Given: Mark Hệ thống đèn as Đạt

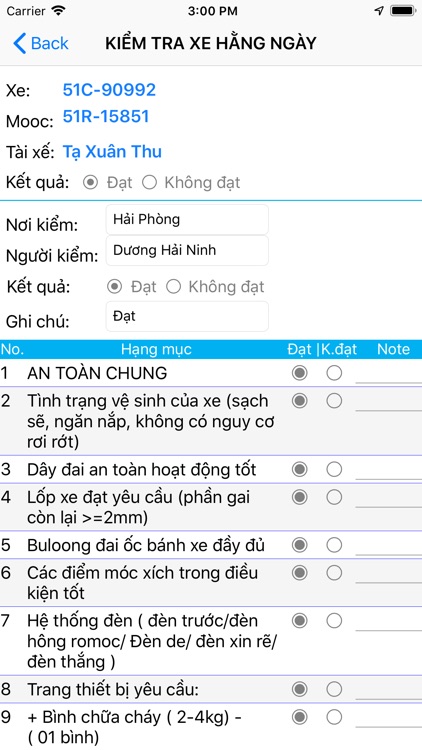Looking at the screenshot, I should click(x=300, y=621).
